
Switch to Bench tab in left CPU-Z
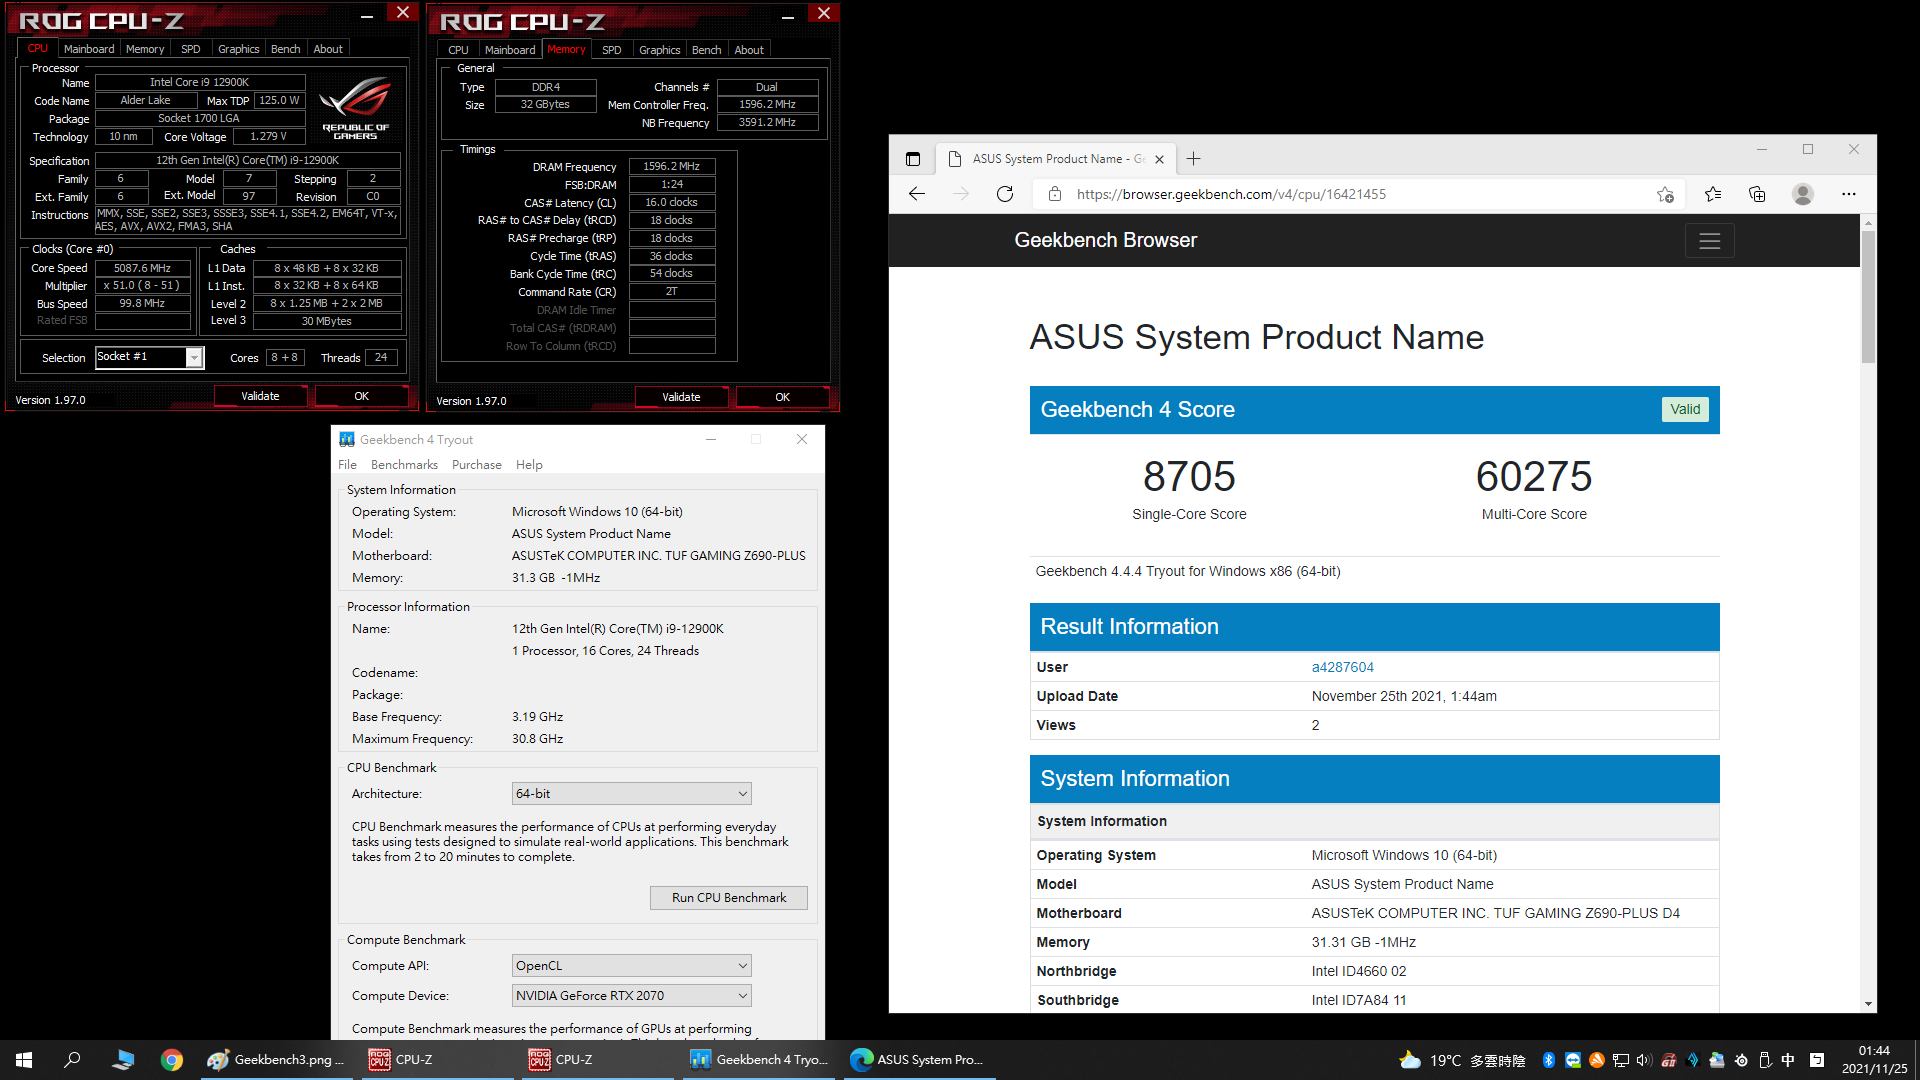pos(286,49)
